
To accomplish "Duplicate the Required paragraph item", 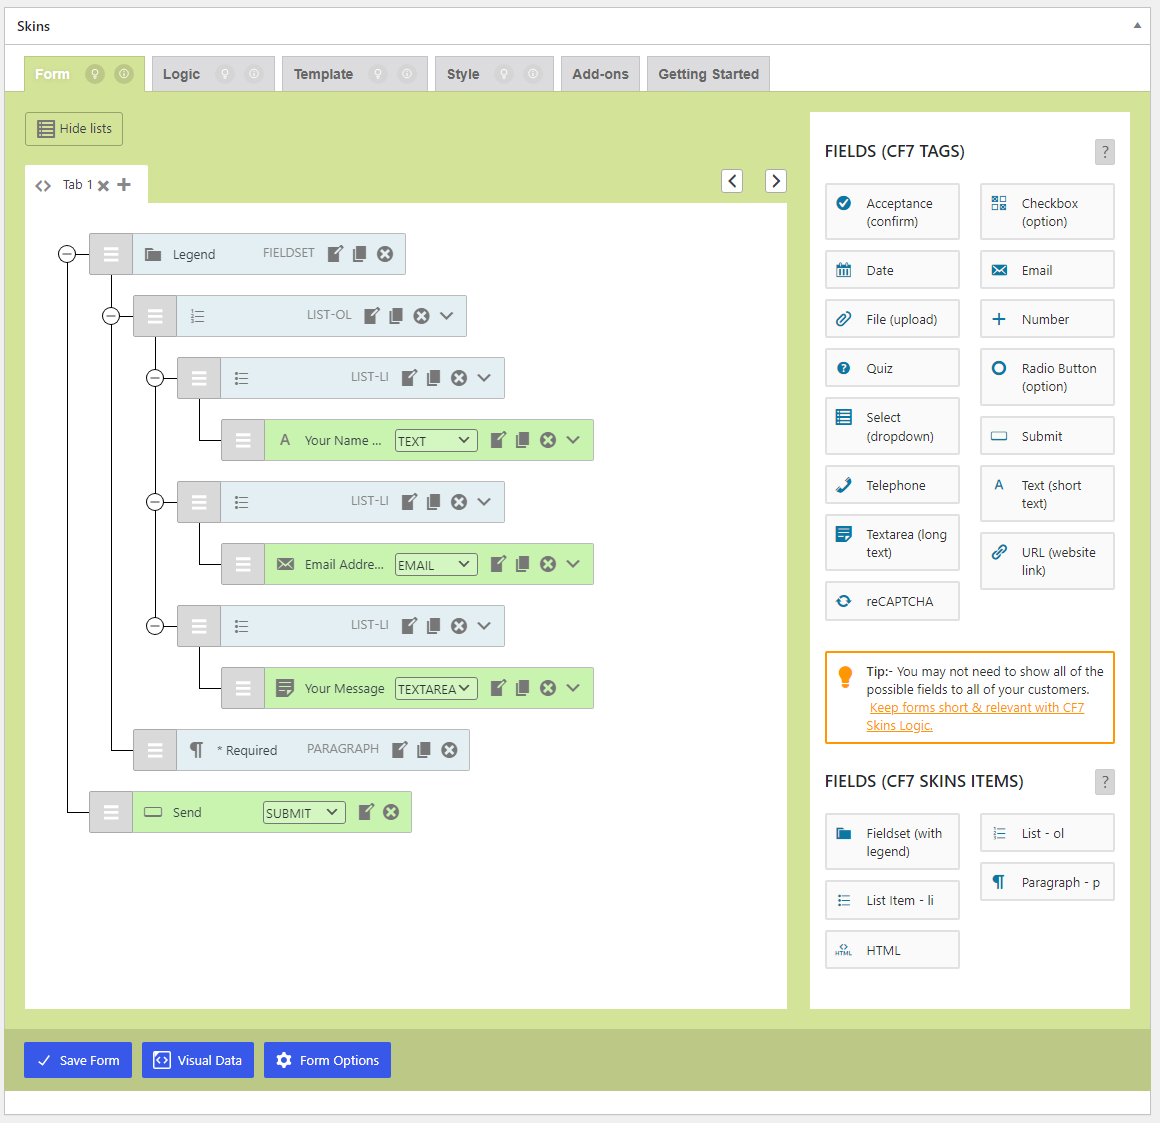I will pyautogui.click(x=424, y=750).
